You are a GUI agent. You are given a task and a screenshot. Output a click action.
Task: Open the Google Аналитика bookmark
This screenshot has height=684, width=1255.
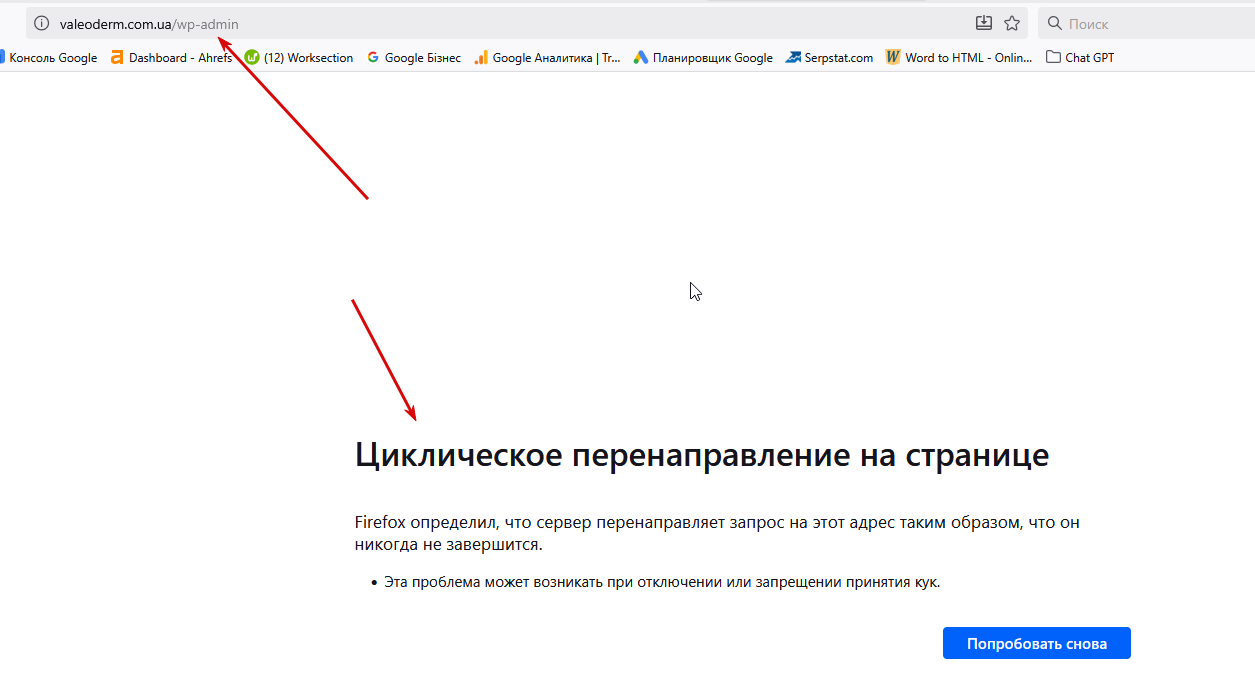pos(547,58)
